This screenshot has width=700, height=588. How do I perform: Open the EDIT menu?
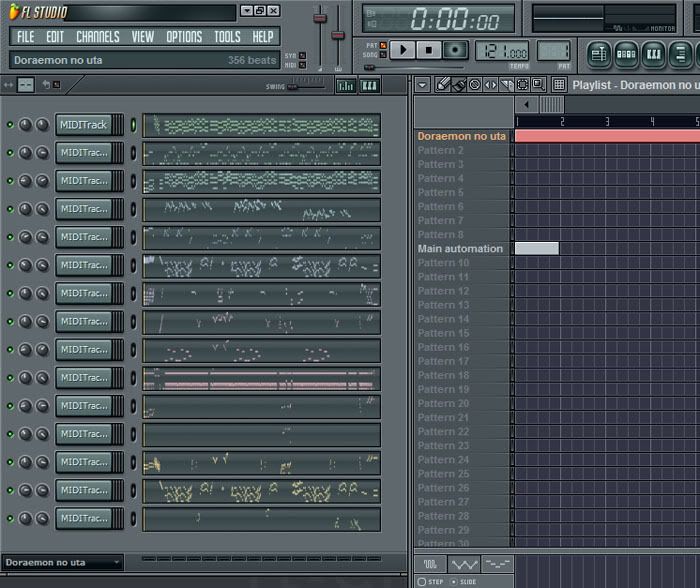click(55, 37)
